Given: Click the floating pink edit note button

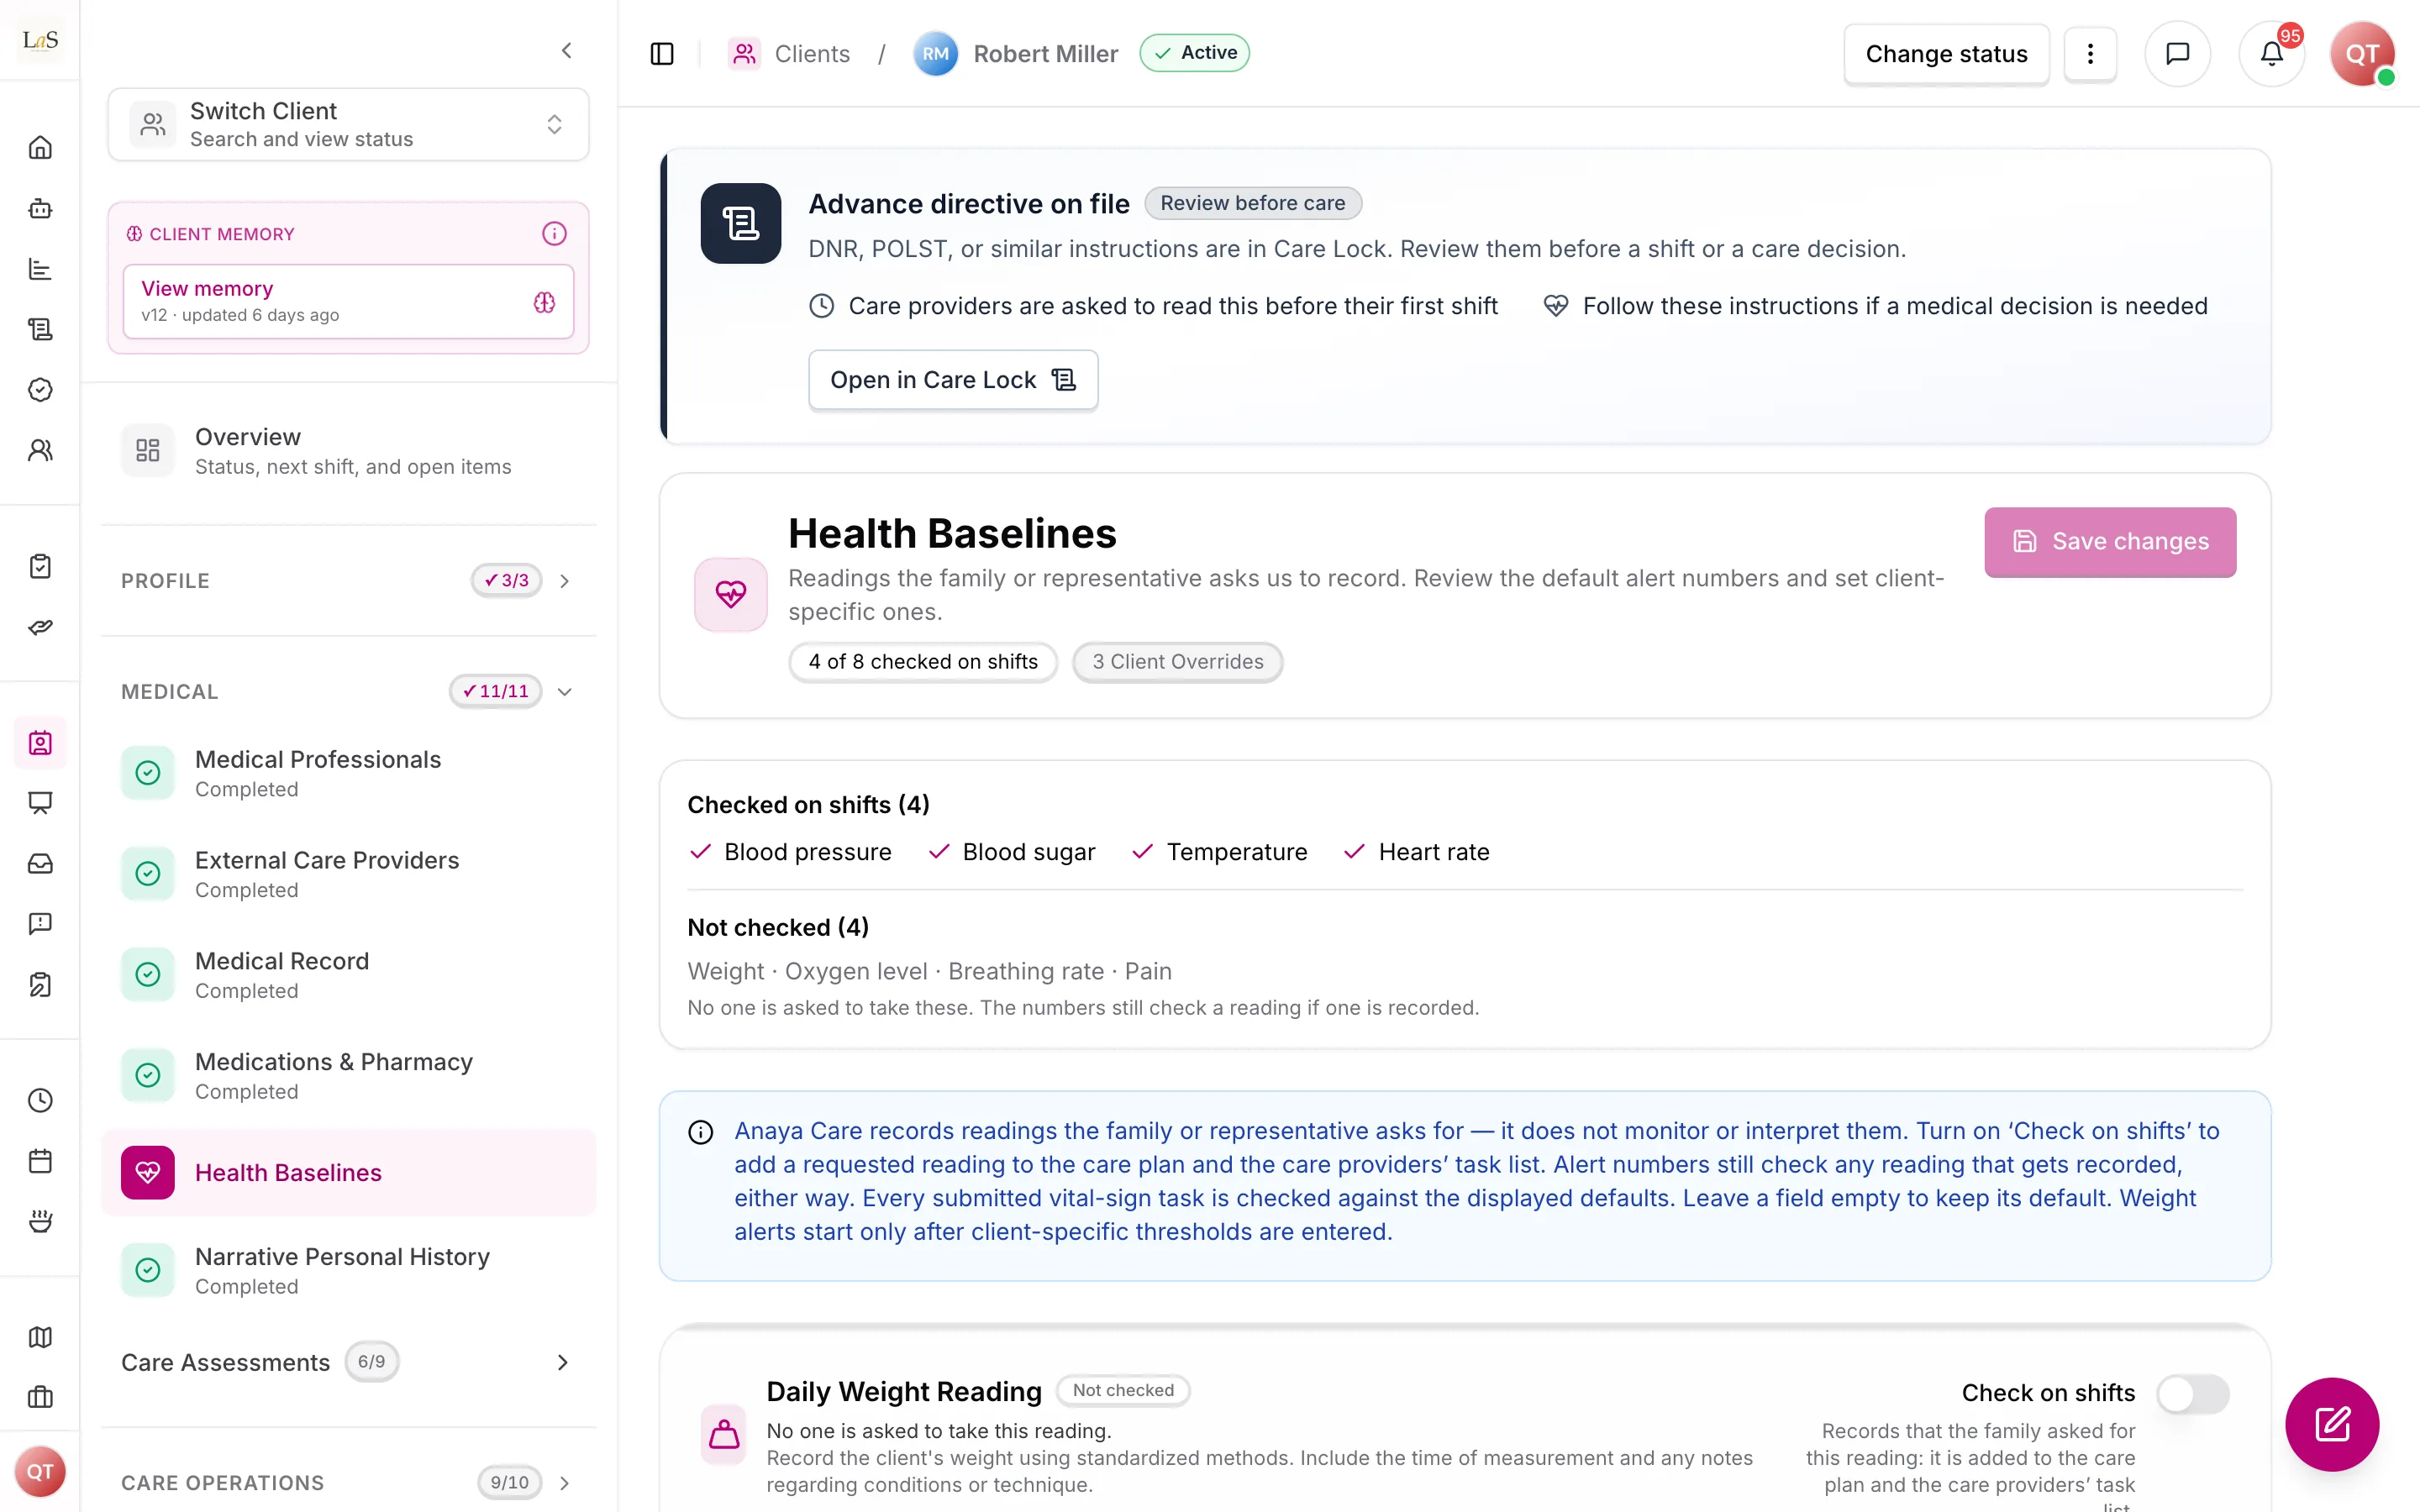Looking at the screenshot, I should tap(2332, 1424).
